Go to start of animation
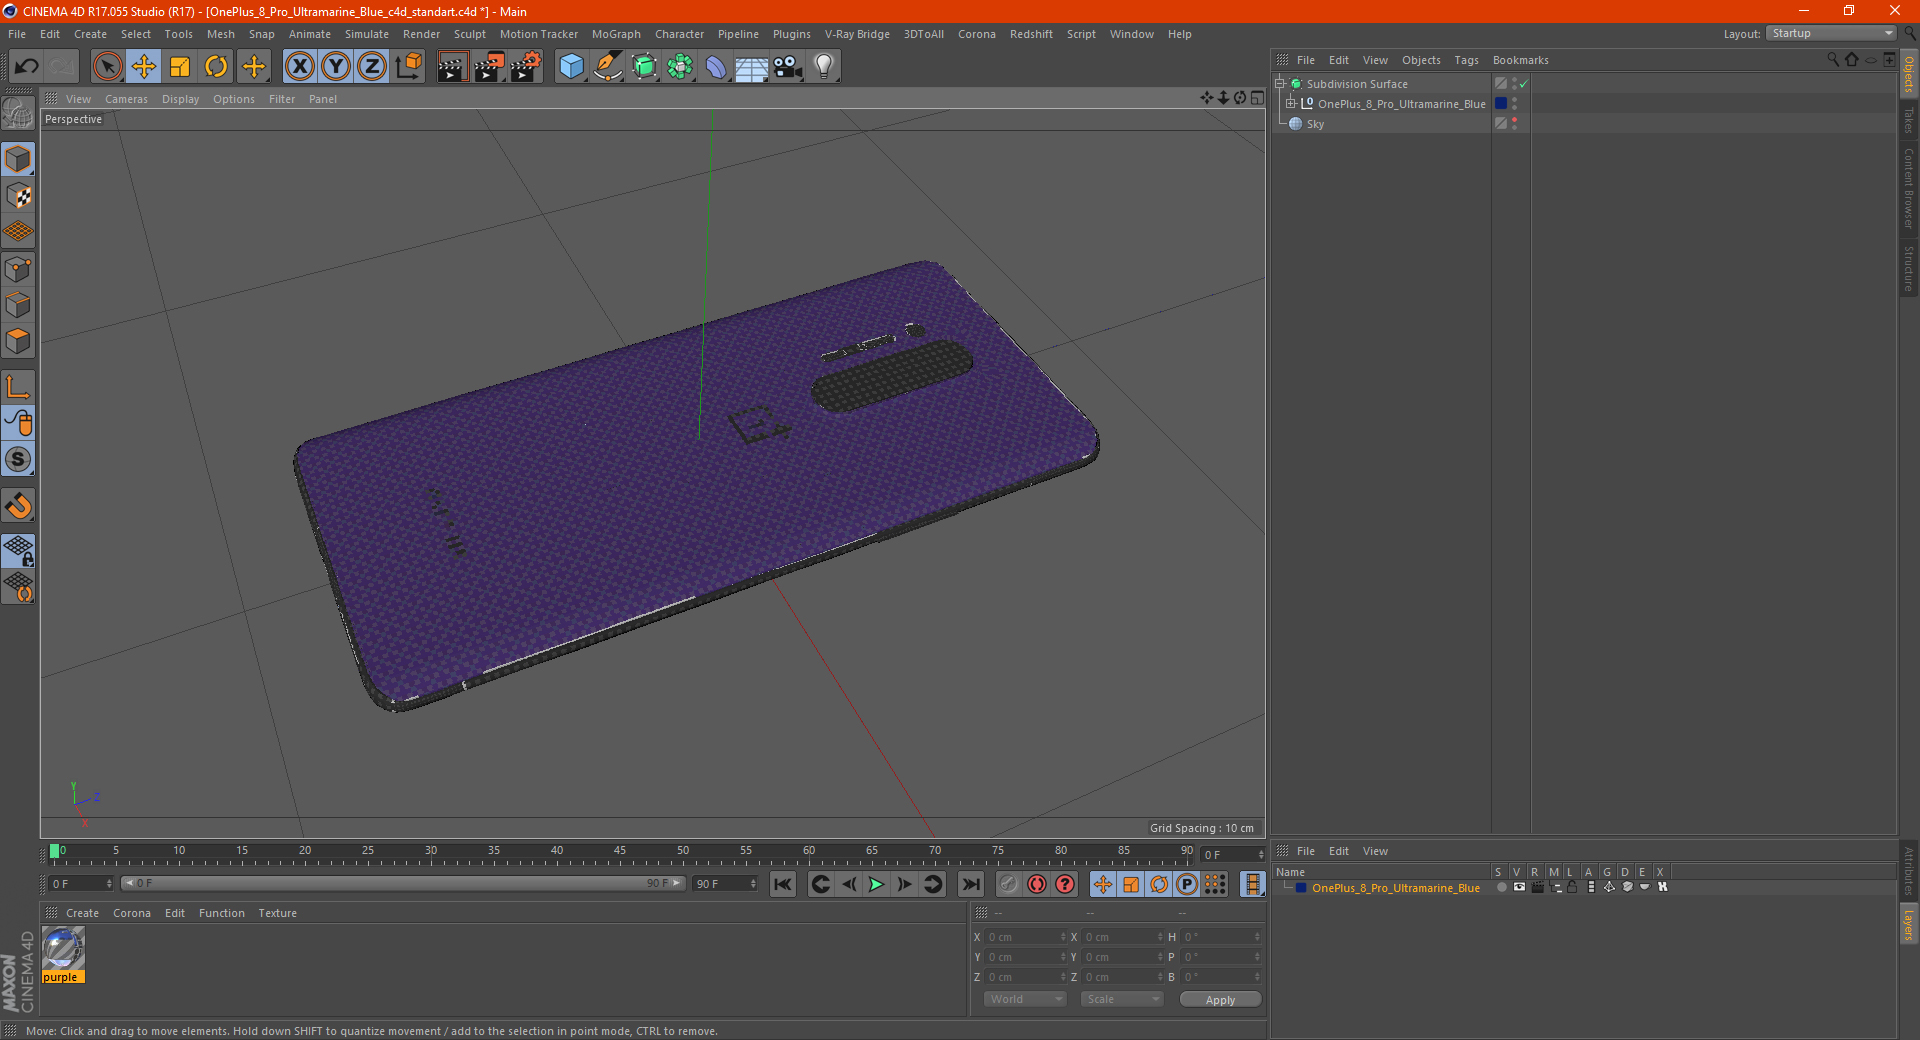This screenshot has height=1040, width=1920. pyautogui.click(x=783, y=884)
